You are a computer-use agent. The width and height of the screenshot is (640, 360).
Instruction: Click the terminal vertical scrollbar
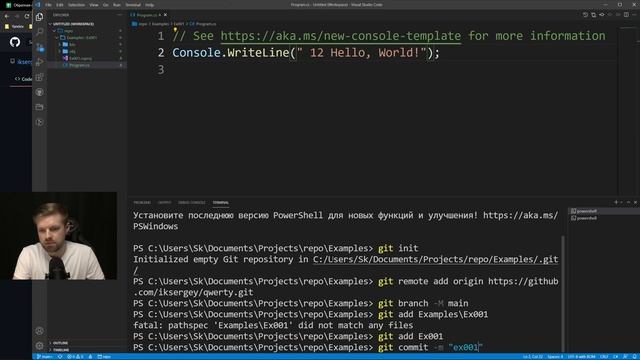(563, 294)
